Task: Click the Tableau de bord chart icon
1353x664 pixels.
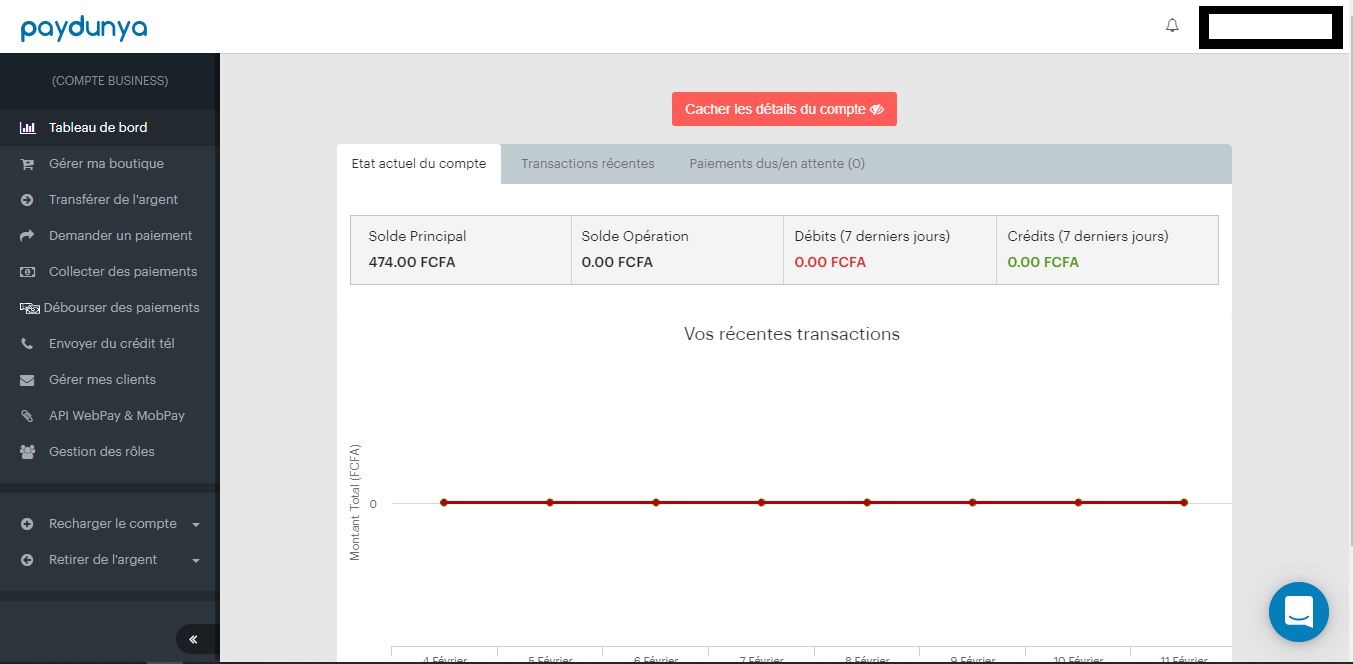Action: click(28, 128)
